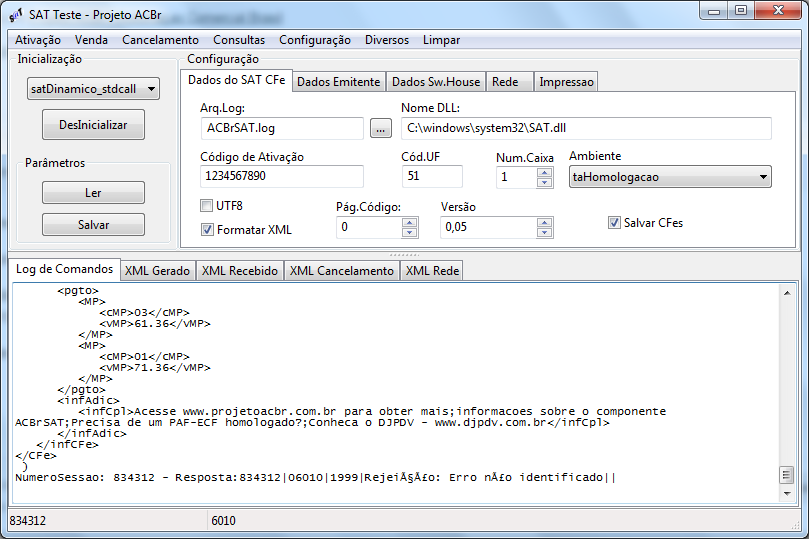
Task: Click the Num.Caixa value field
Action: (516, 177)
